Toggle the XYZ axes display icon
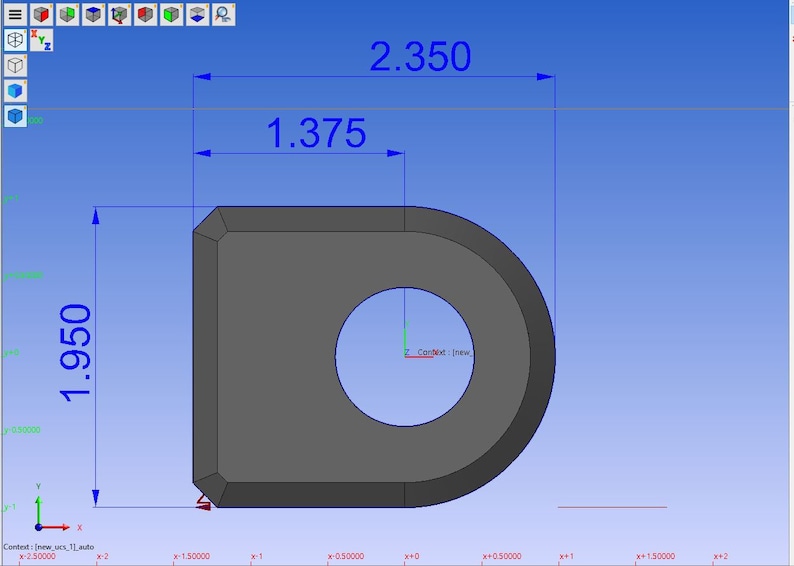Viewport: 794px width, 566px height. coord(42,40)
